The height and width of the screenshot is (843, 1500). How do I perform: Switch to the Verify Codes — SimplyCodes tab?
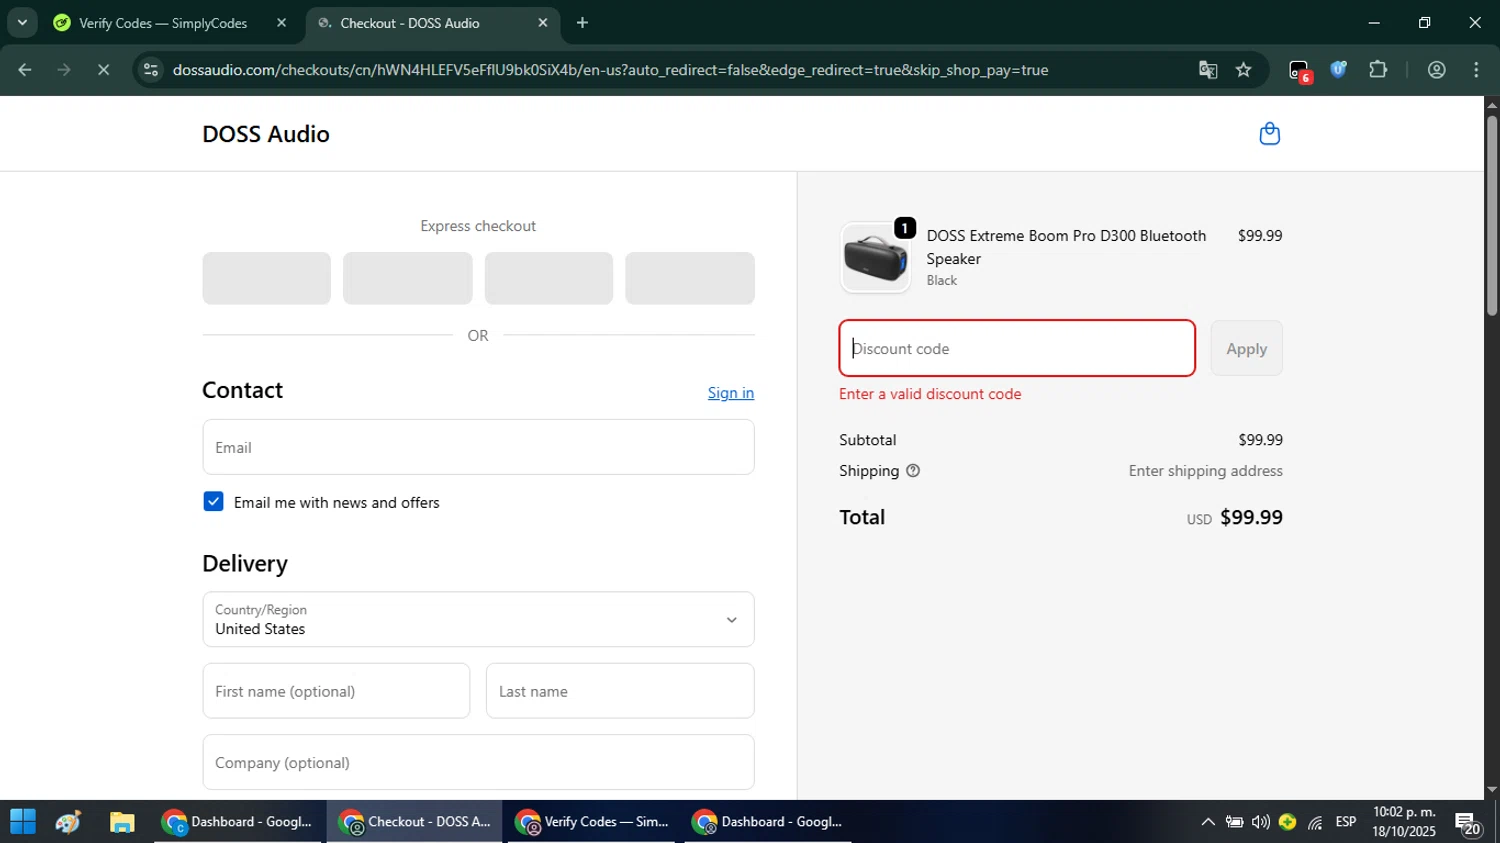(163, 23)
